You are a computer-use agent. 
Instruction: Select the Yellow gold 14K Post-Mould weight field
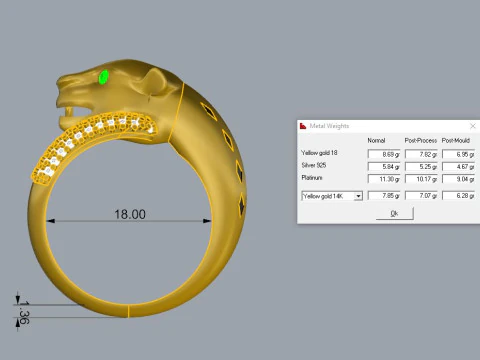tap(459, 196)
